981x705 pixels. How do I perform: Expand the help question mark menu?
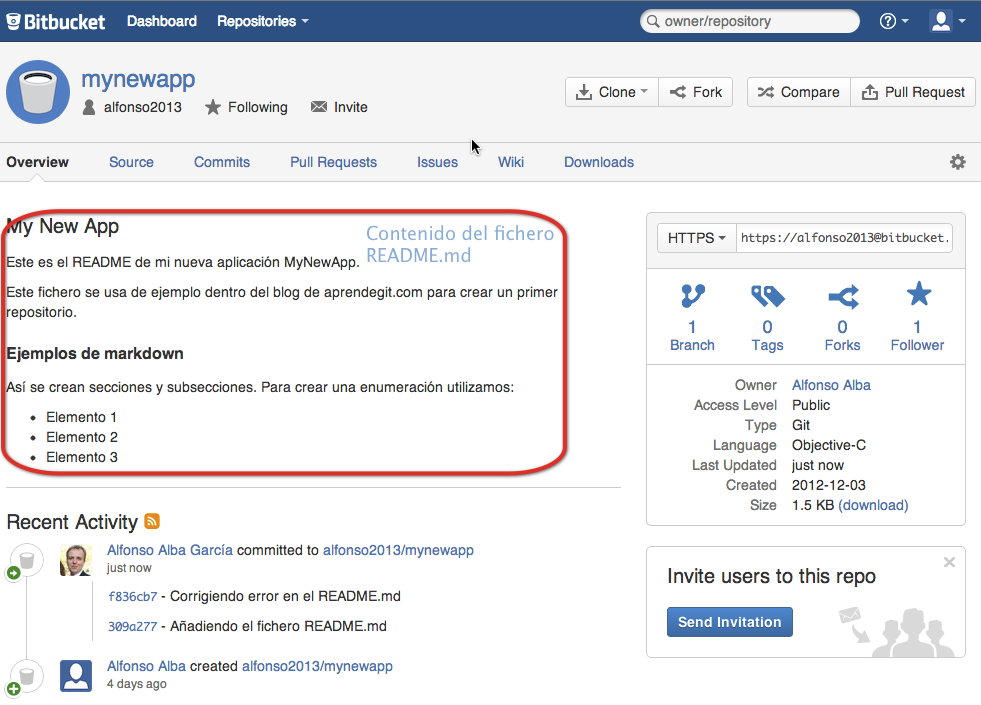(x=893, y=21)
